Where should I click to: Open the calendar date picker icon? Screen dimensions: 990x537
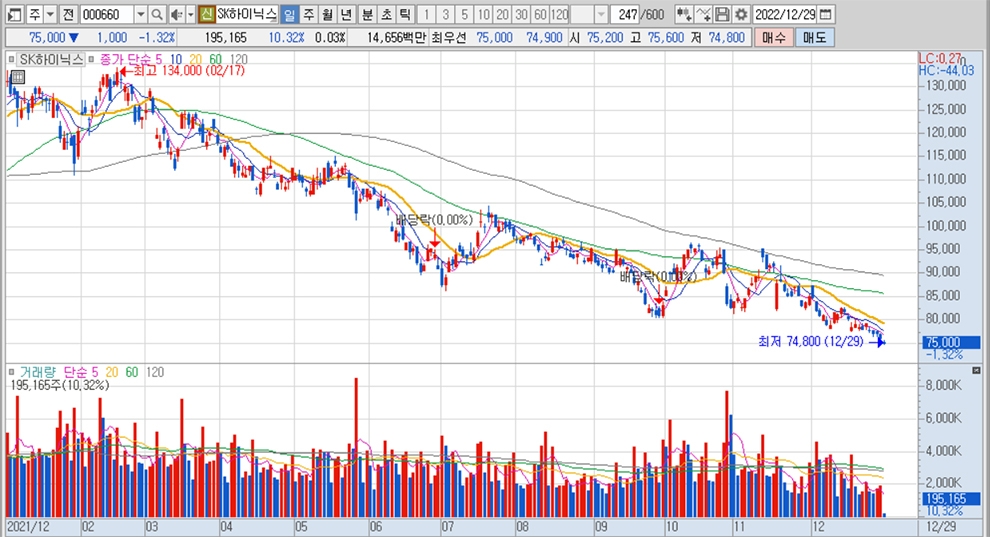pos(825,15)
